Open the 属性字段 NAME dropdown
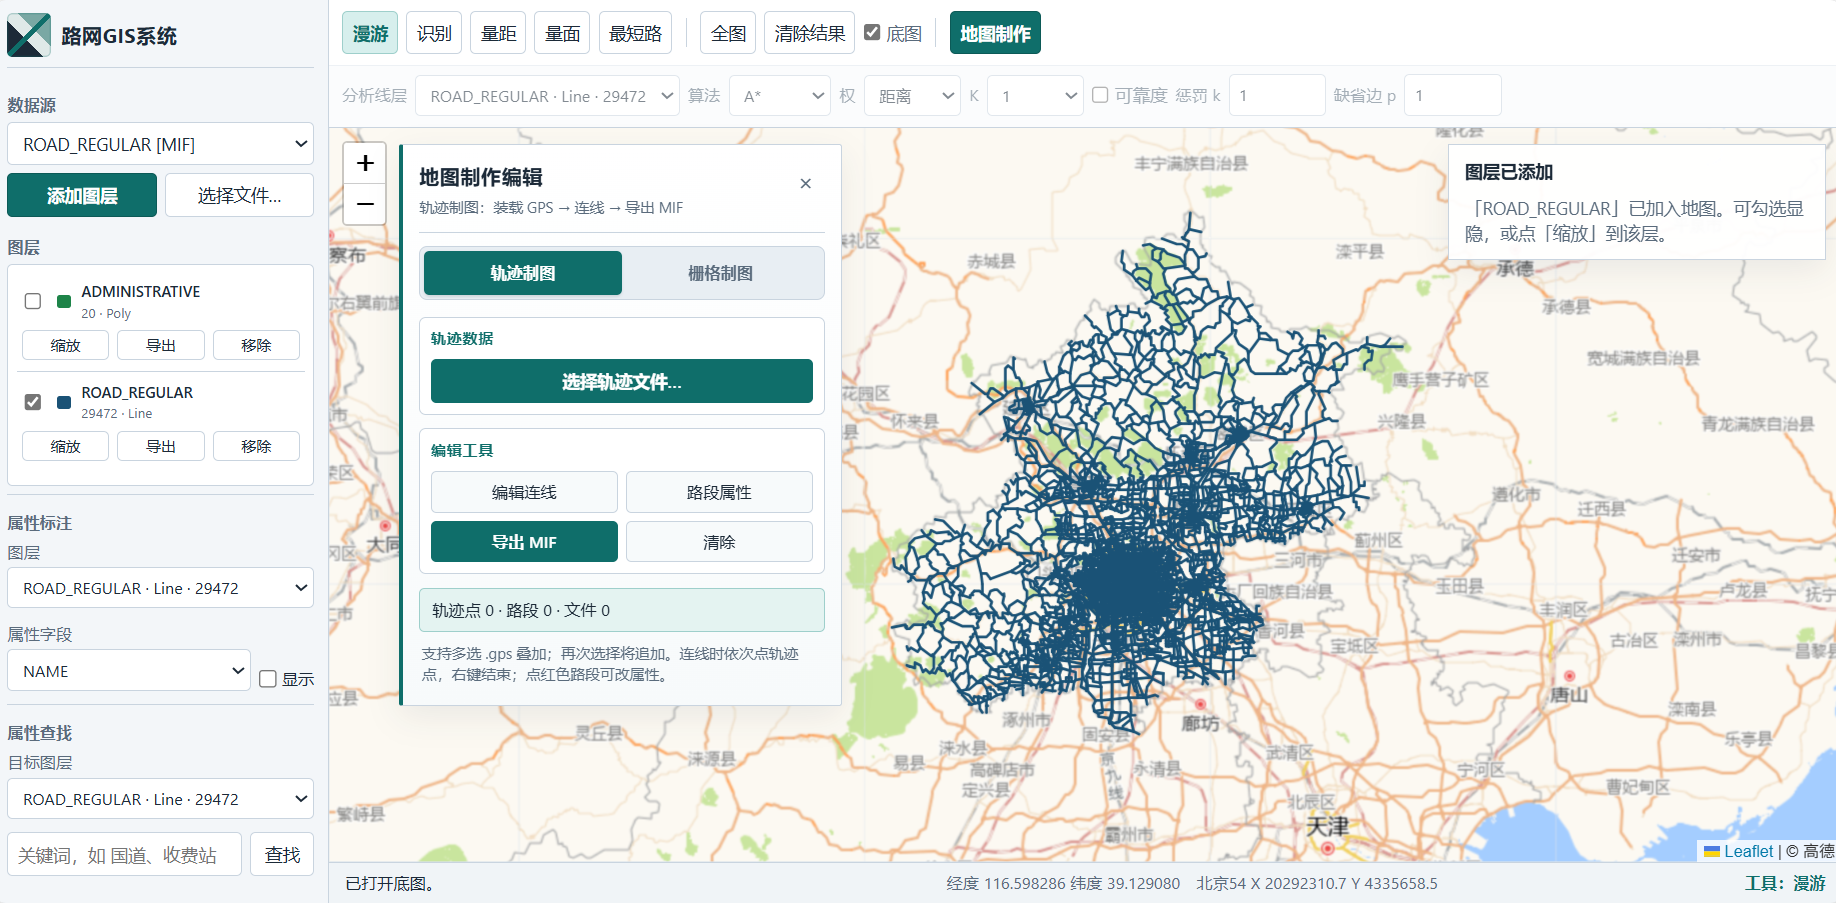Viewport: 1836px width, 903px height. point(129,671)
